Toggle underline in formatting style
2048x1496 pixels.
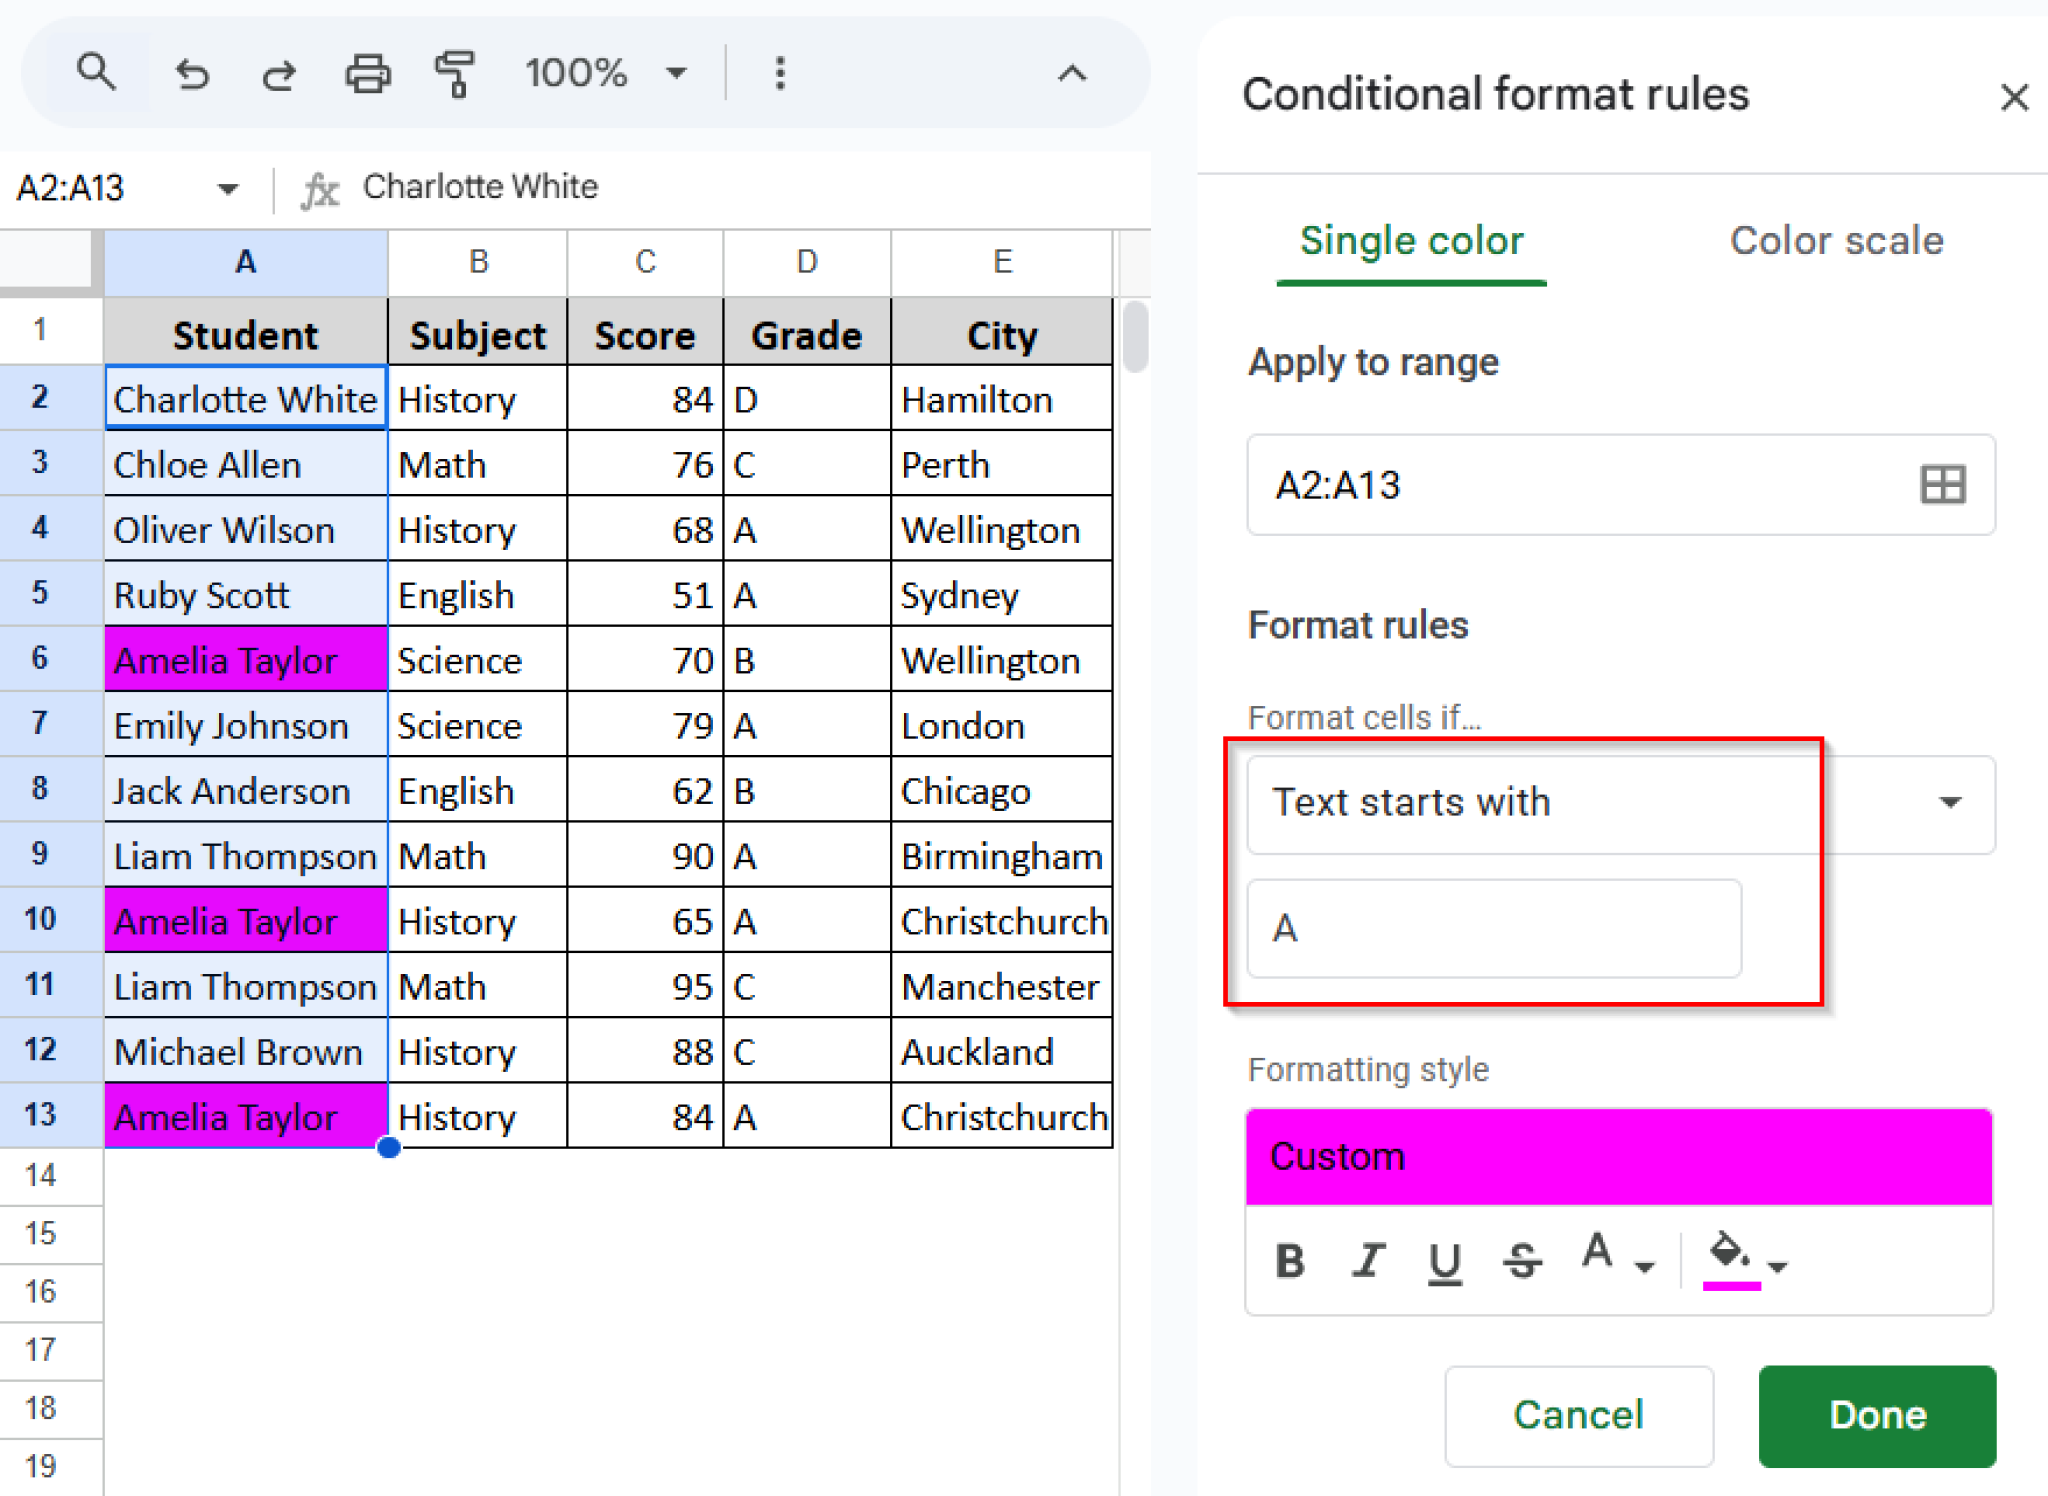pyautogui.click(x=1444, y=1260)
